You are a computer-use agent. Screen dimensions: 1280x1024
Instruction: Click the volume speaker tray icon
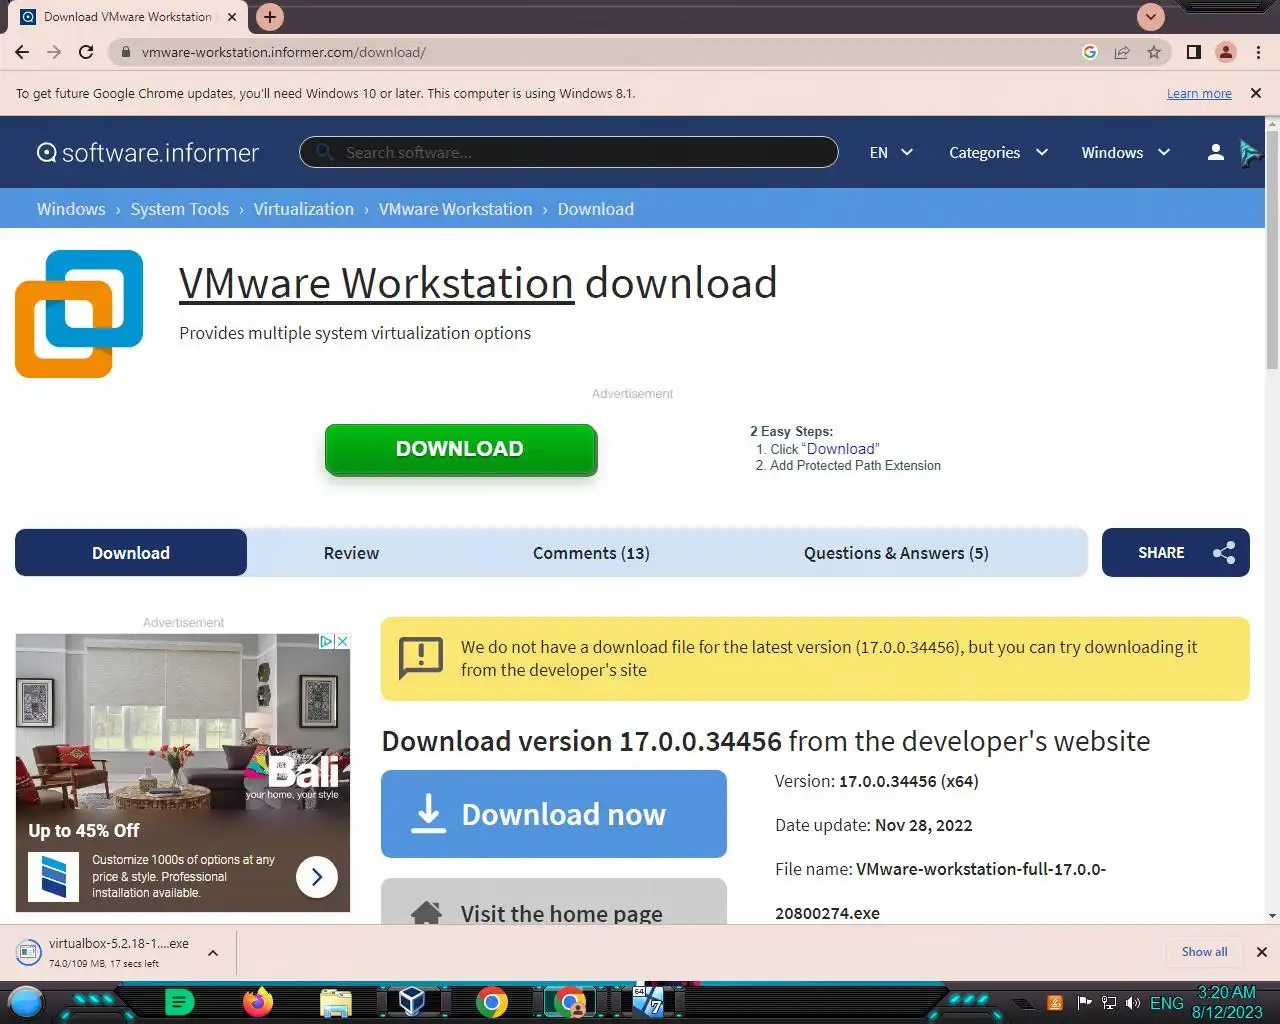point(1133,1003)
